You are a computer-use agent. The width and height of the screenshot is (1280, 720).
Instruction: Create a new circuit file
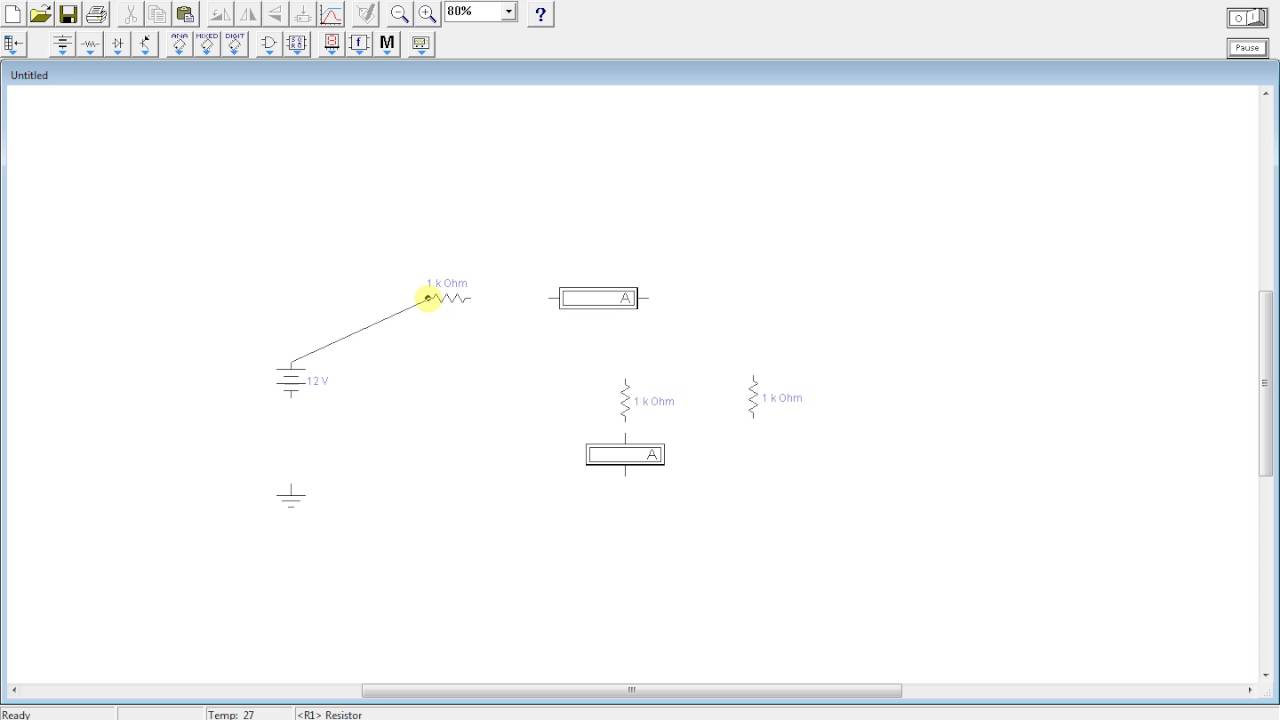(13, 14)
